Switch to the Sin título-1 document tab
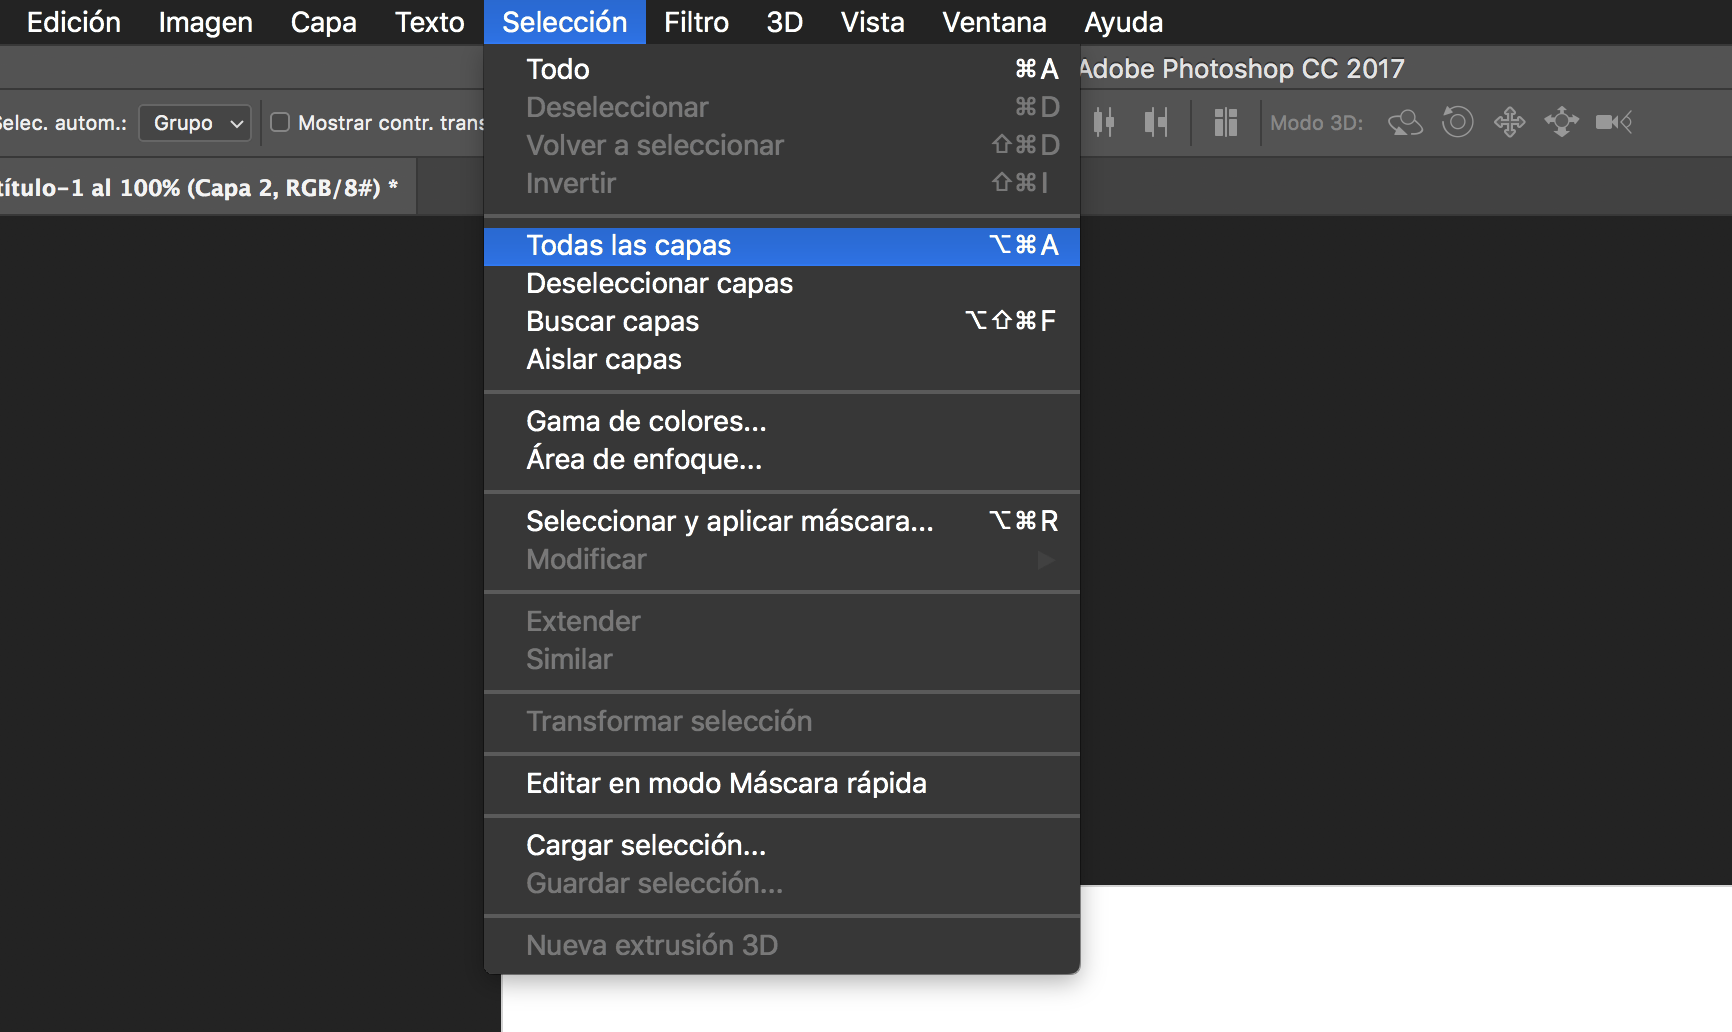This screenshot has height=1032, width=1732. point(200,188)
